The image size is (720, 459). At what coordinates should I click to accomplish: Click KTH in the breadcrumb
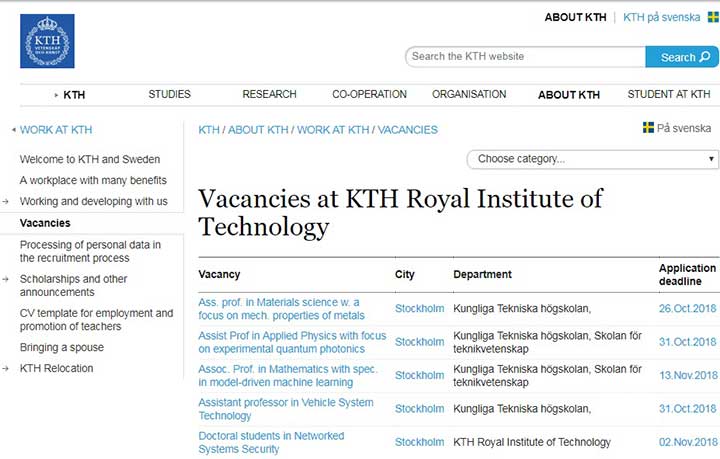[209, 130]
